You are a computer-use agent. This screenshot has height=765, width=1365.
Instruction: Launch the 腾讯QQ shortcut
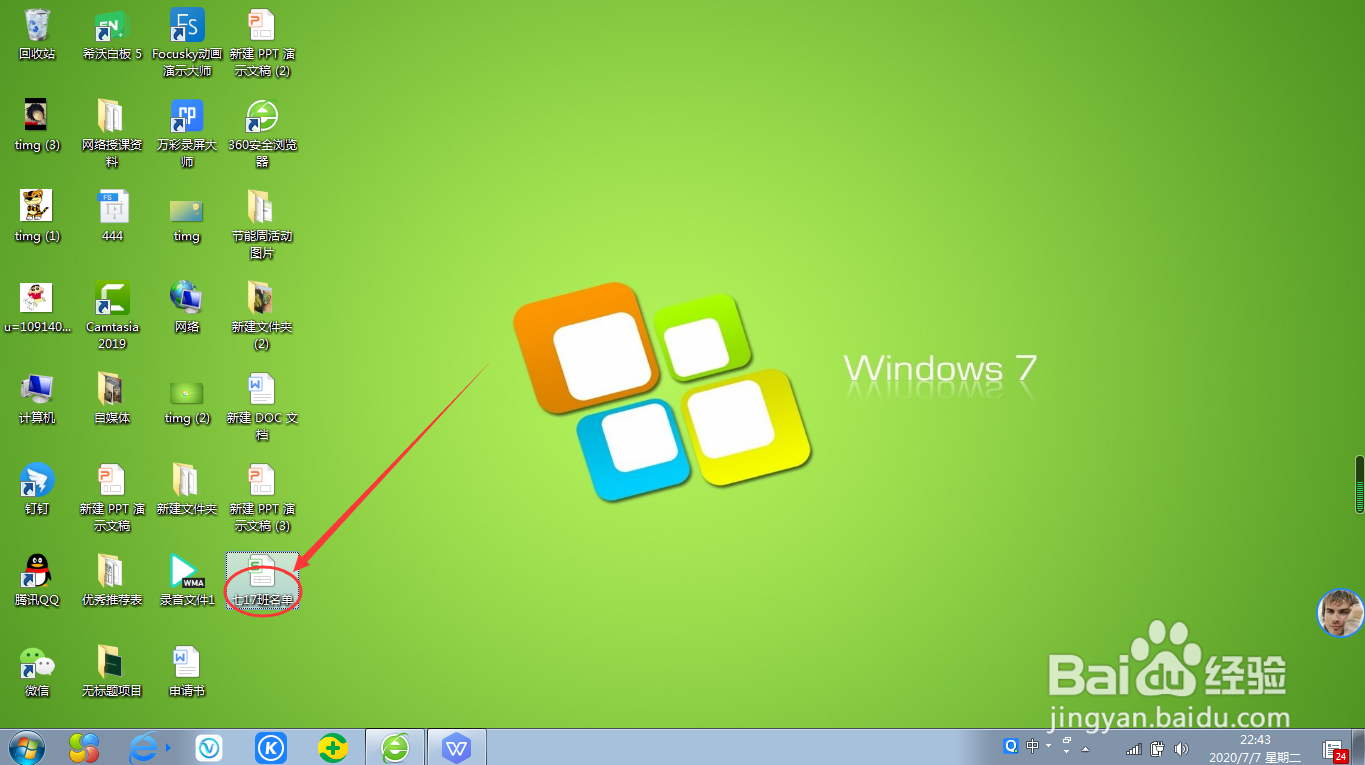coord(37,580)
